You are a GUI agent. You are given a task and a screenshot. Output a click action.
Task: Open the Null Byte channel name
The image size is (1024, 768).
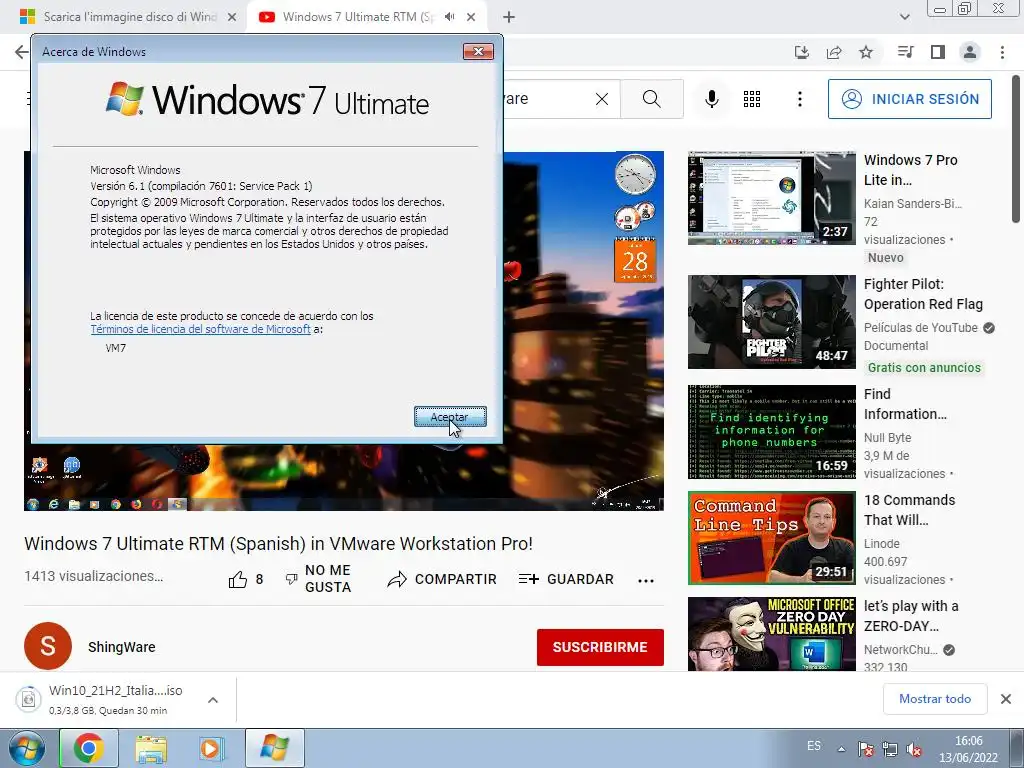[887, 438]
